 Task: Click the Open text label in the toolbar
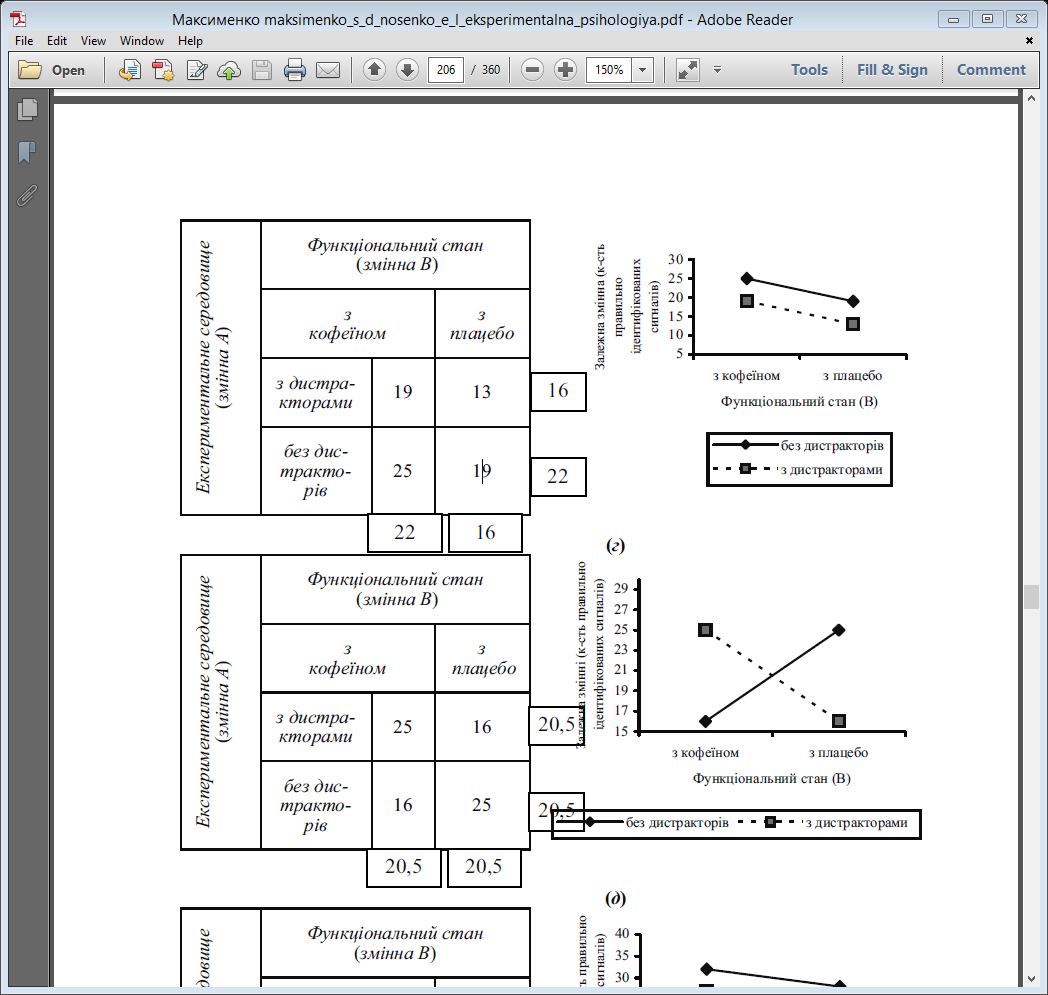[68, 70]
